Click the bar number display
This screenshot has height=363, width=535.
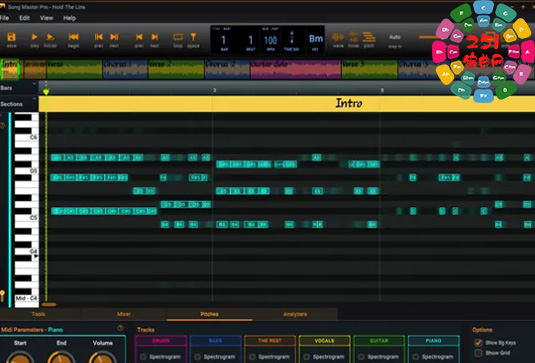point(224,40)
